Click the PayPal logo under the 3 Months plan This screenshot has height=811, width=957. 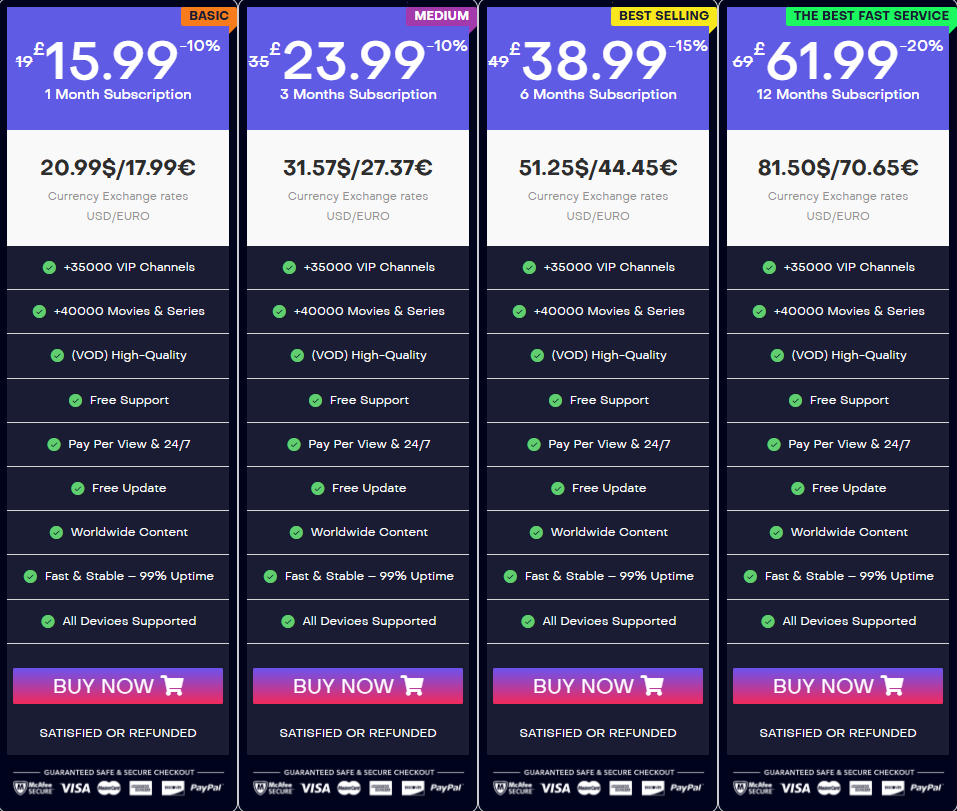tap(446, 788)
